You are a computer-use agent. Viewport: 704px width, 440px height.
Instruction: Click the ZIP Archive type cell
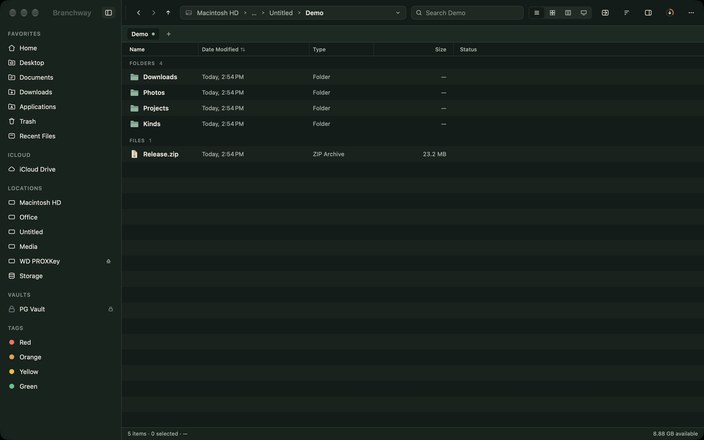point(328,154)
